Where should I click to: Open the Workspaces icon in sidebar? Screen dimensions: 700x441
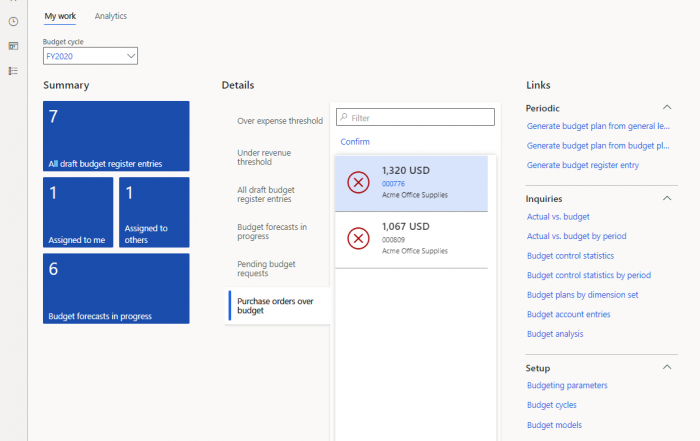coord(13,46)
